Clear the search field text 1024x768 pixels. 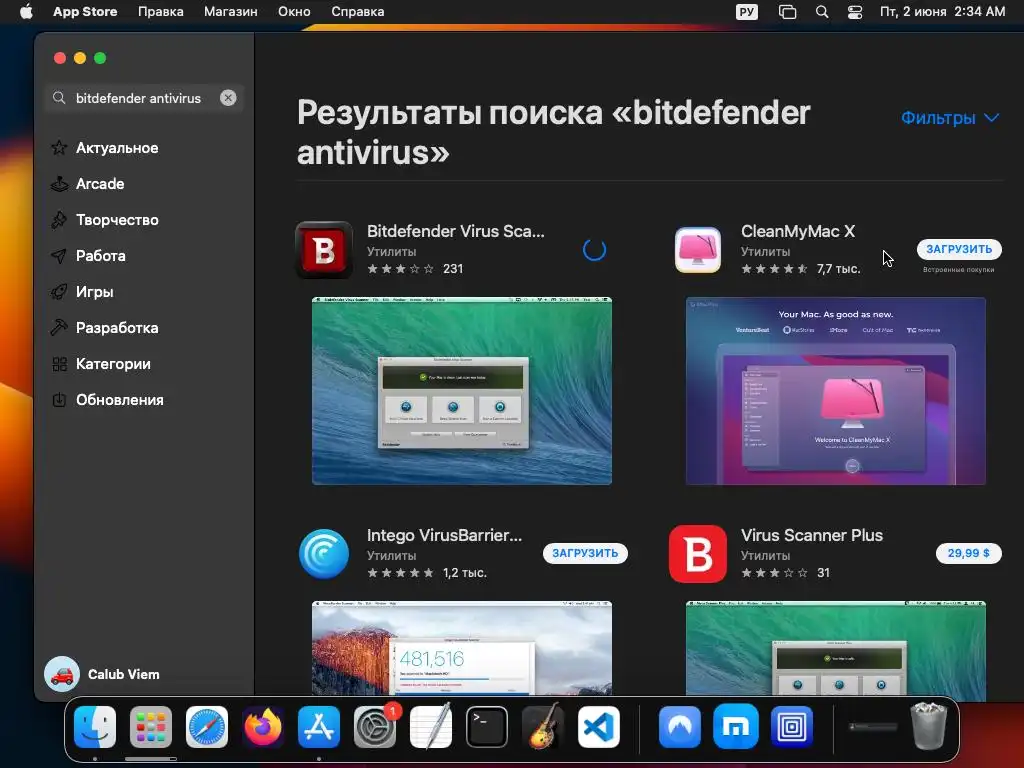[228, 98]
